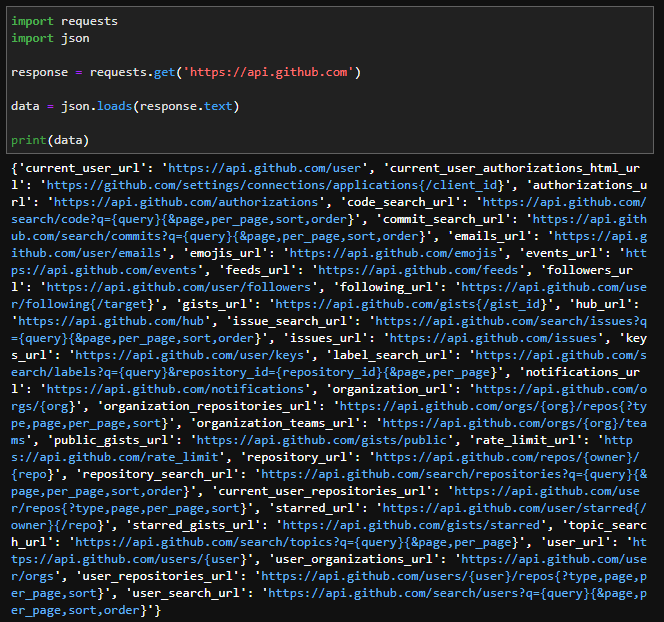Click the 'commit_search_url' key in output

click(443, 219)
